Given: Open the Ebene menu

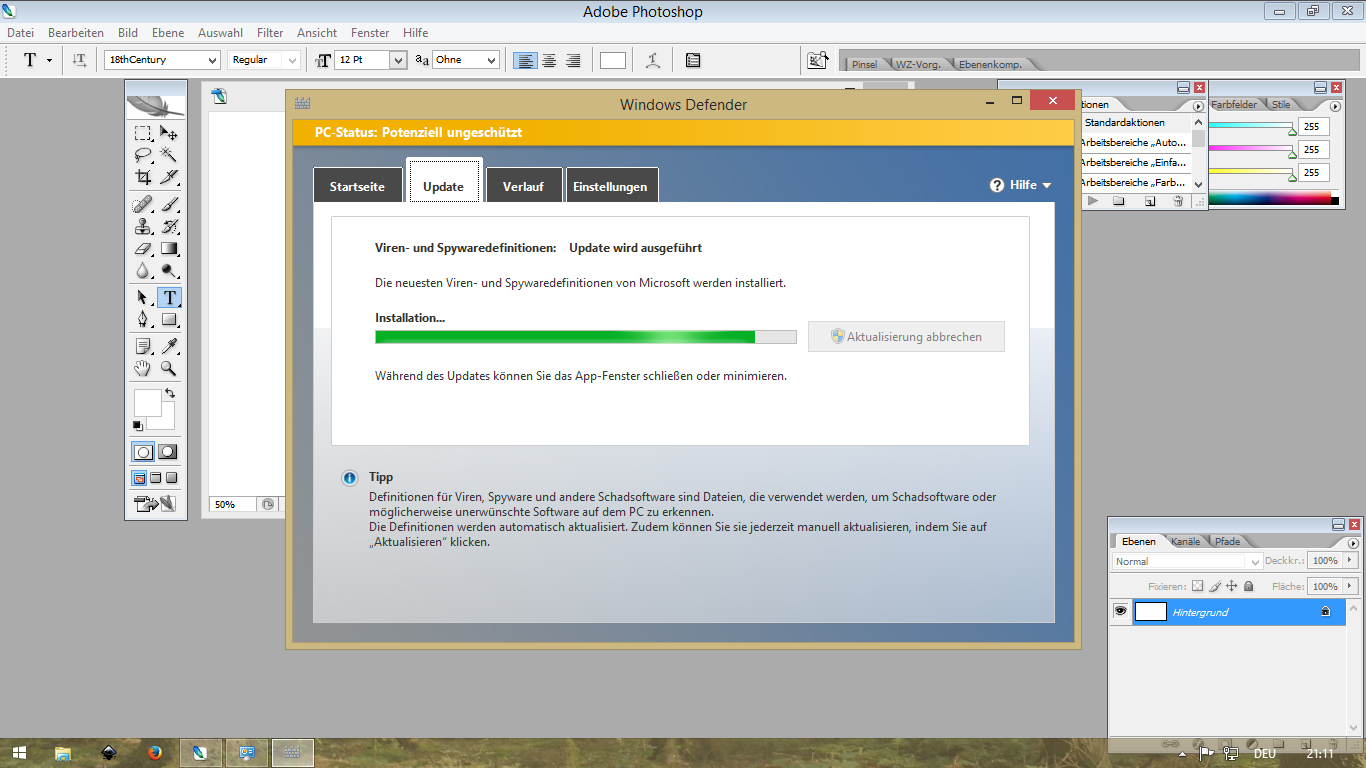Looking at the screenshot, I should 167,33.
